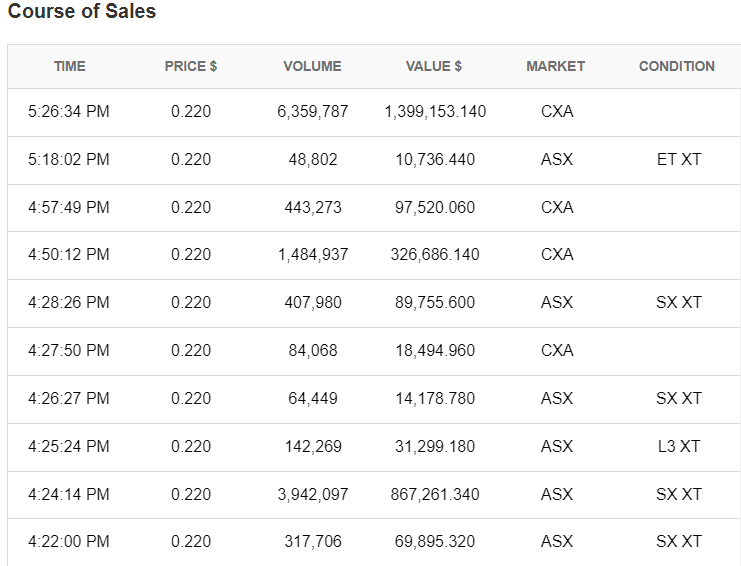
Task: Click the CONDITION column header
Action: pos(677,66)
